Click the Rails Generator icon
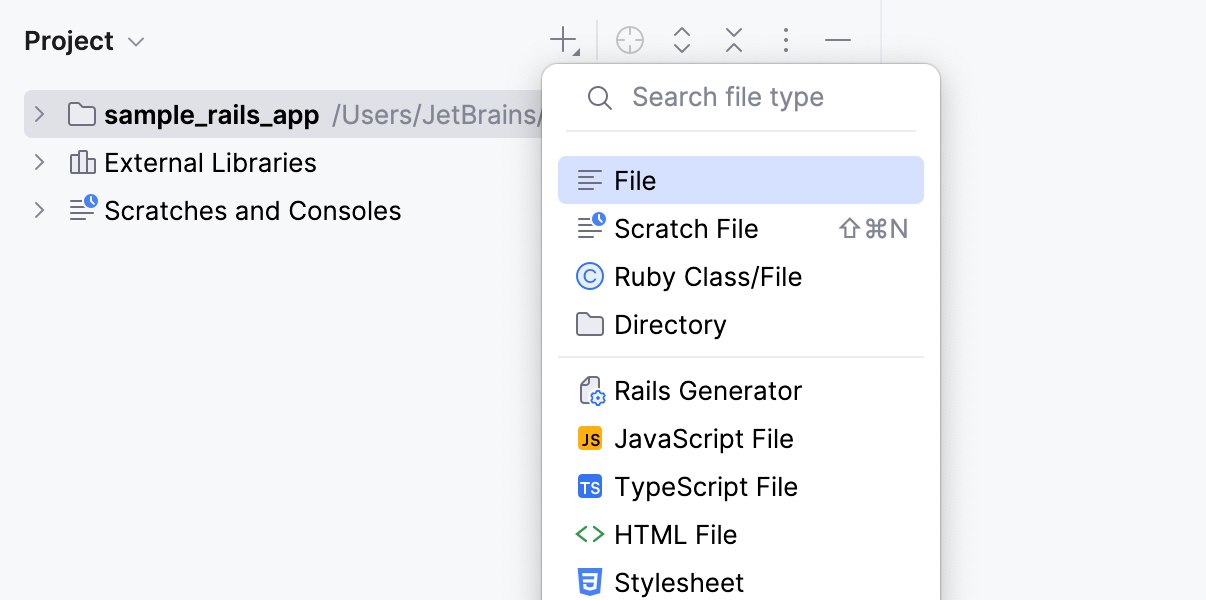1206x600 pixels. (591, 390)
